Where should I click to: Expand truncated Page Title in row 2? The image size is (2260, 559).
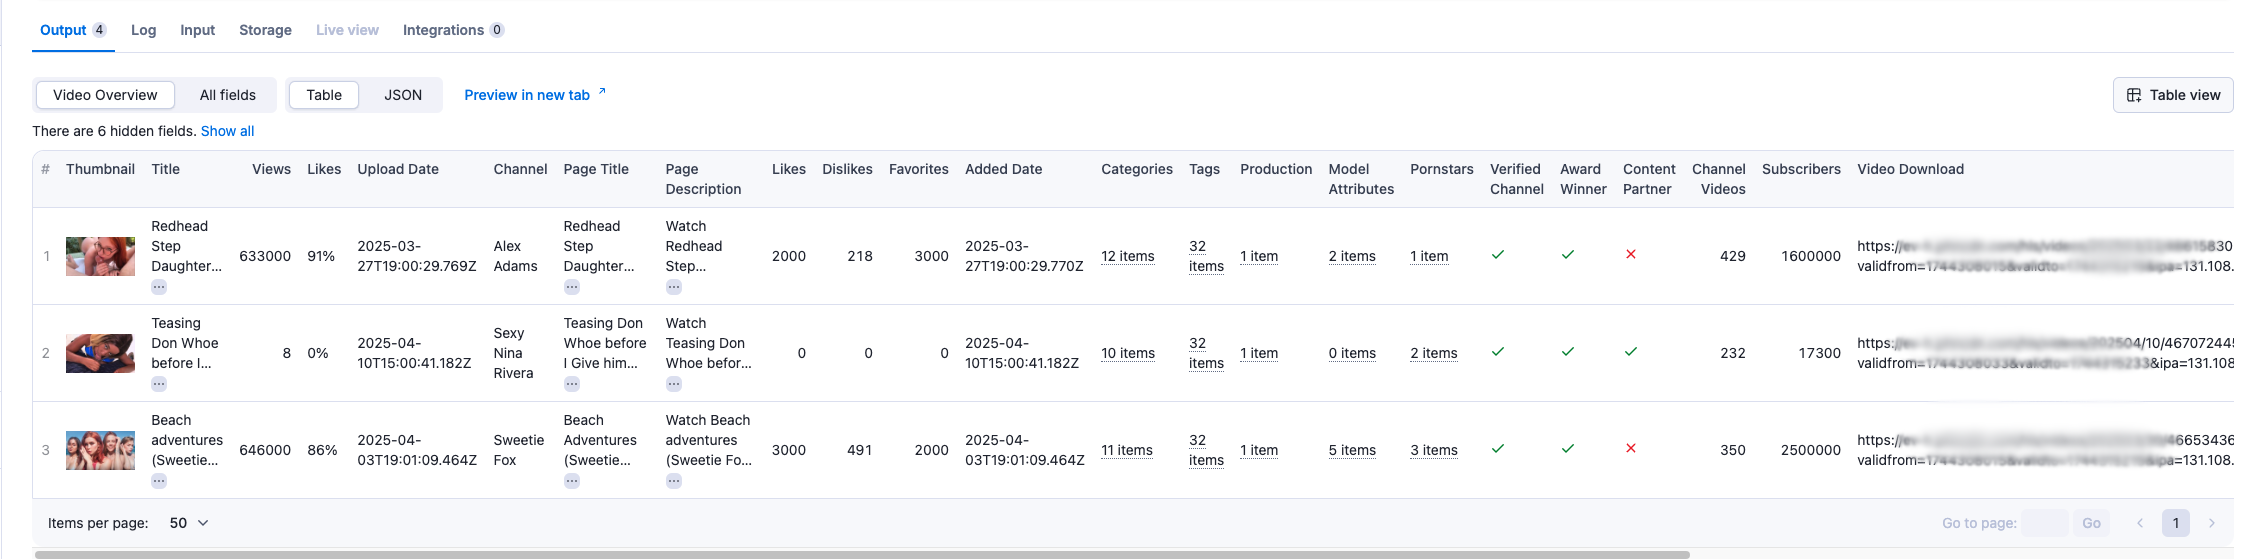[571, 384]
